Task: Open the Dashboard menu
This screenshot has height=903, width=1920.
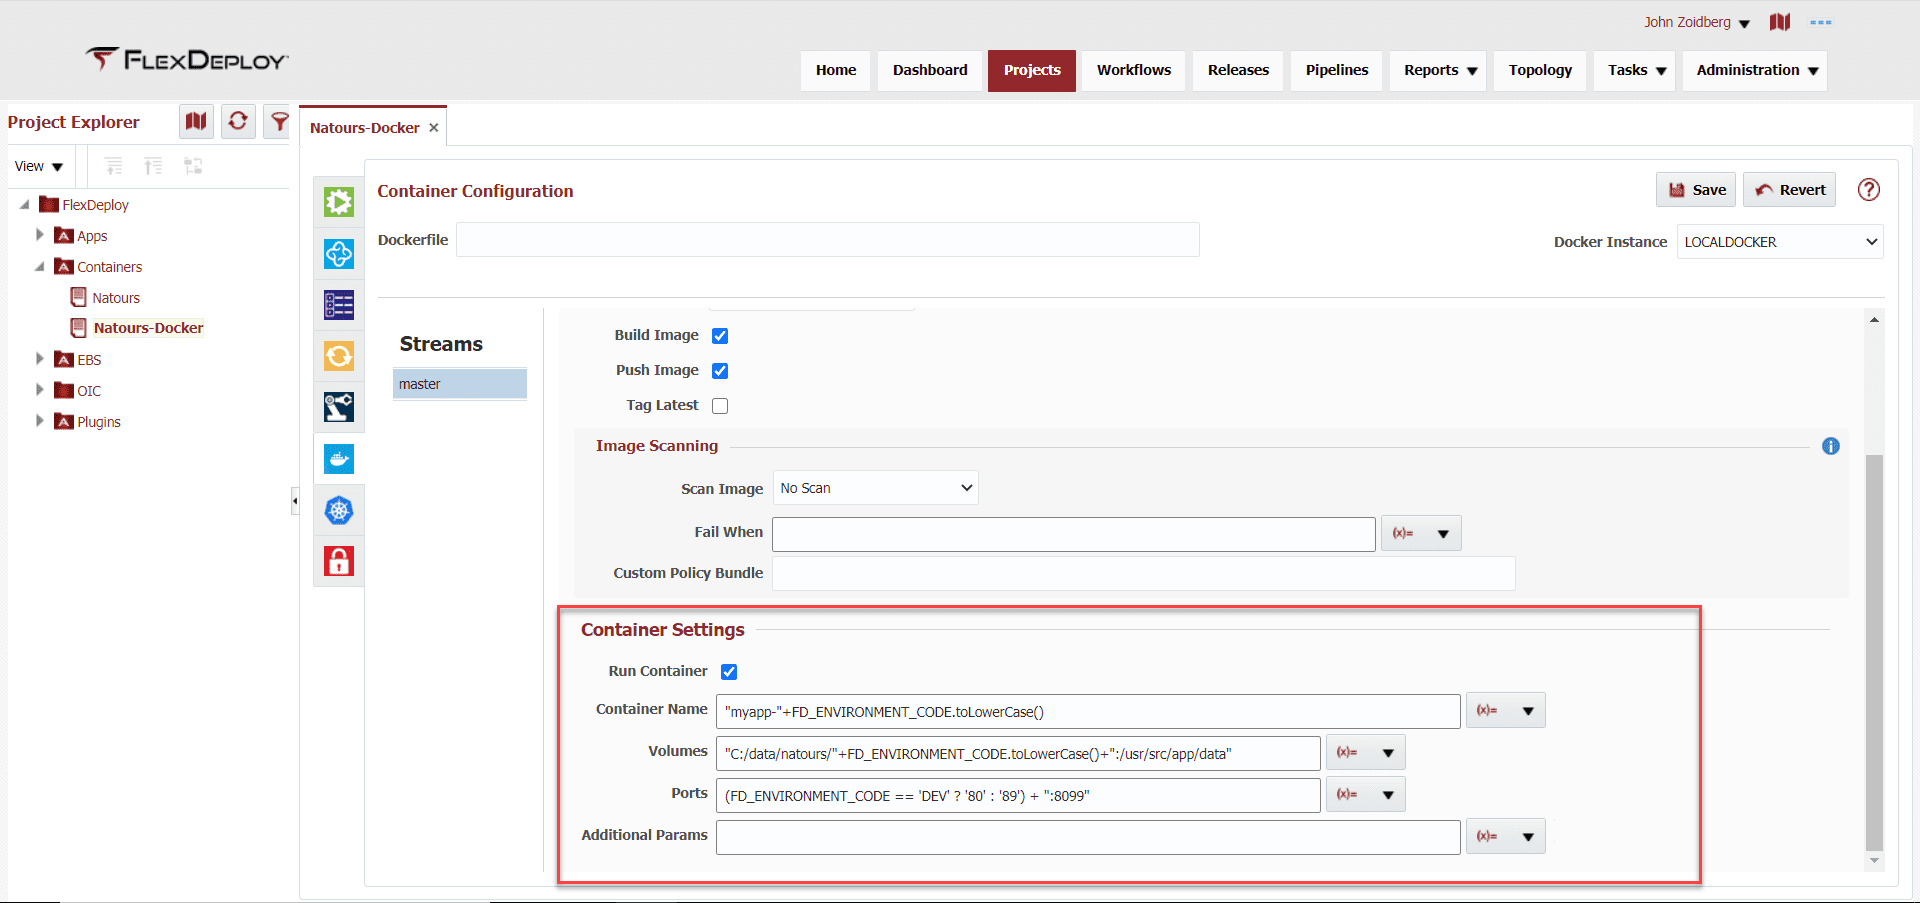Action: pos(930,70)
